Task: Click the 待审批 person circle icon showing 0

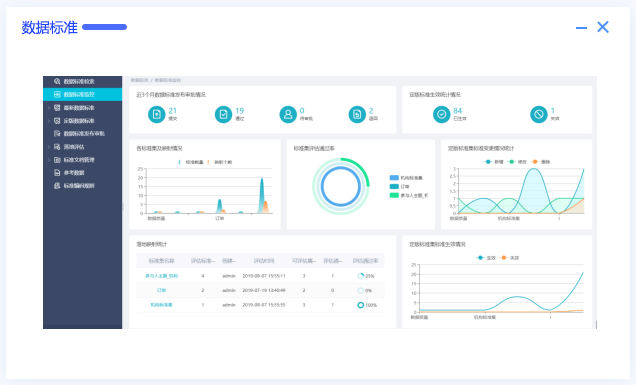Action: tap(288, 114)
